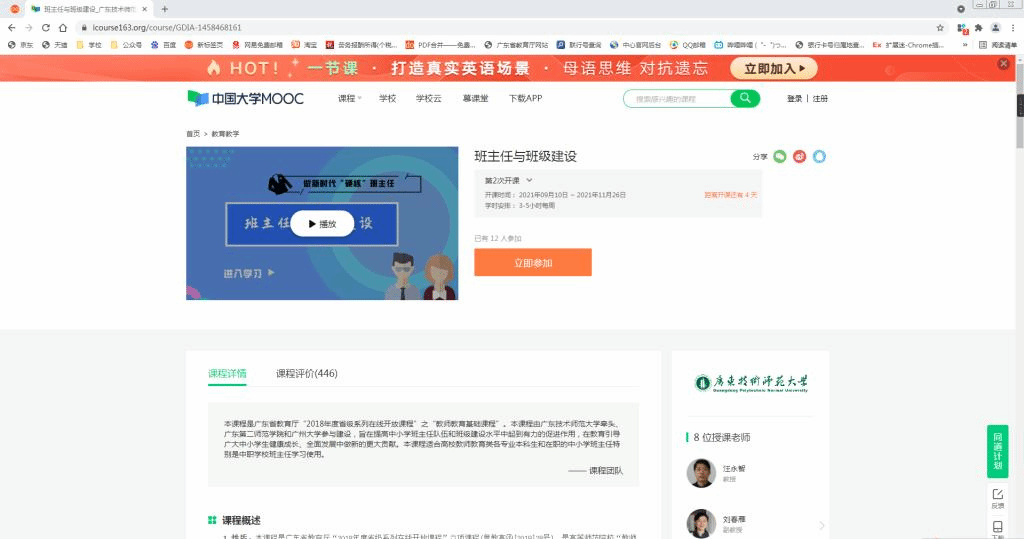
Task: Open the 天猫 bookmark
Action: [x=54, y=45]
